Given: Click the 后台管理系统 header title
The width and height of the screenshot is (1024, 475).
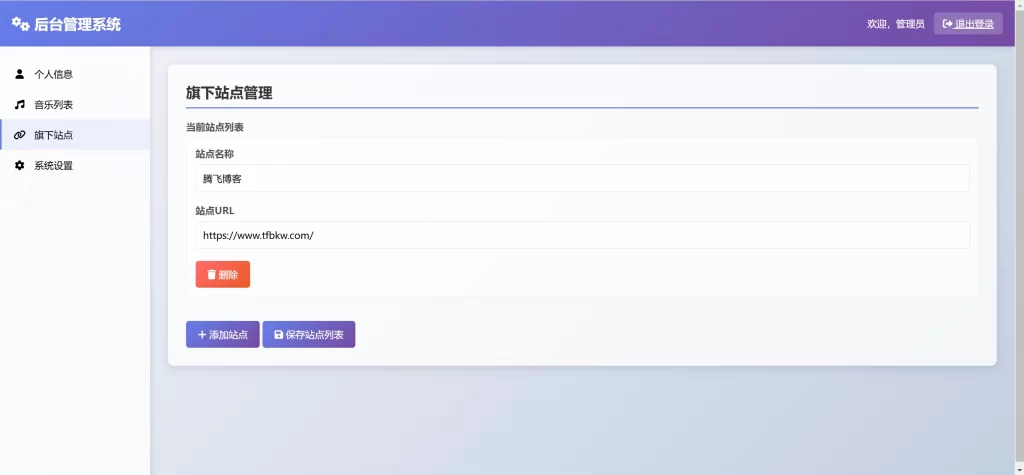Looking at the screenshot, I should pos(77,24).
